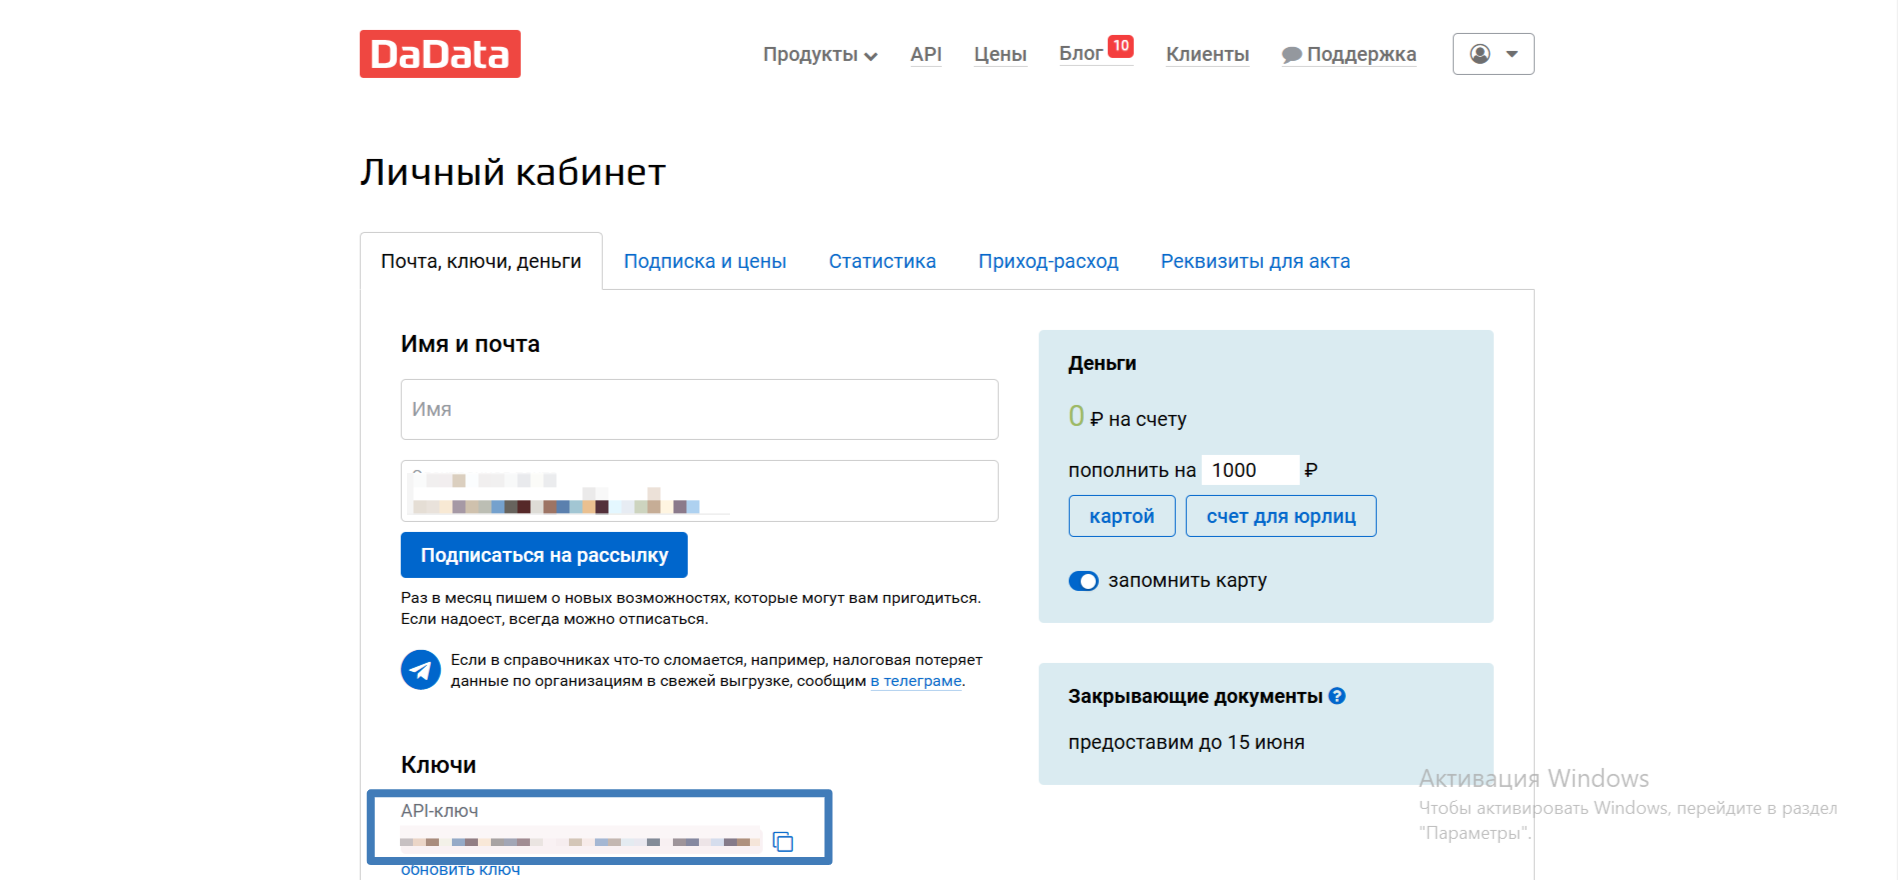Screen dimensions: 1898x880
Task: Open the user account dropdown
Action: tap(1493, 54)
